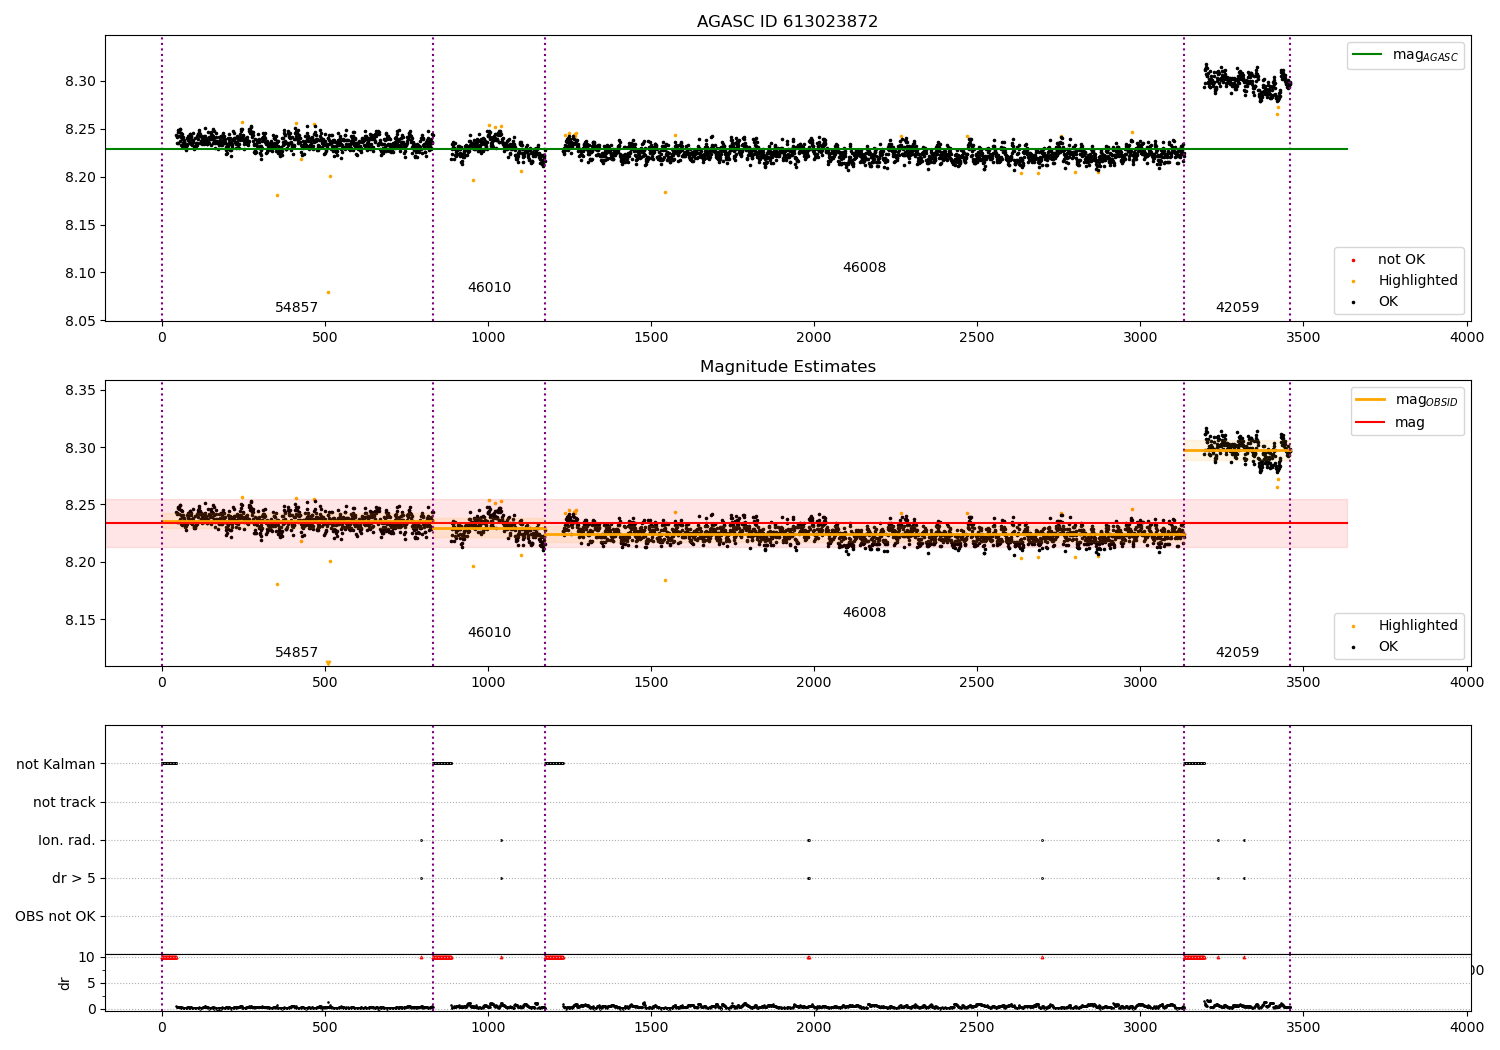
Task: Click the 8.35 y-axis tick label
Action: pos(81,390)
